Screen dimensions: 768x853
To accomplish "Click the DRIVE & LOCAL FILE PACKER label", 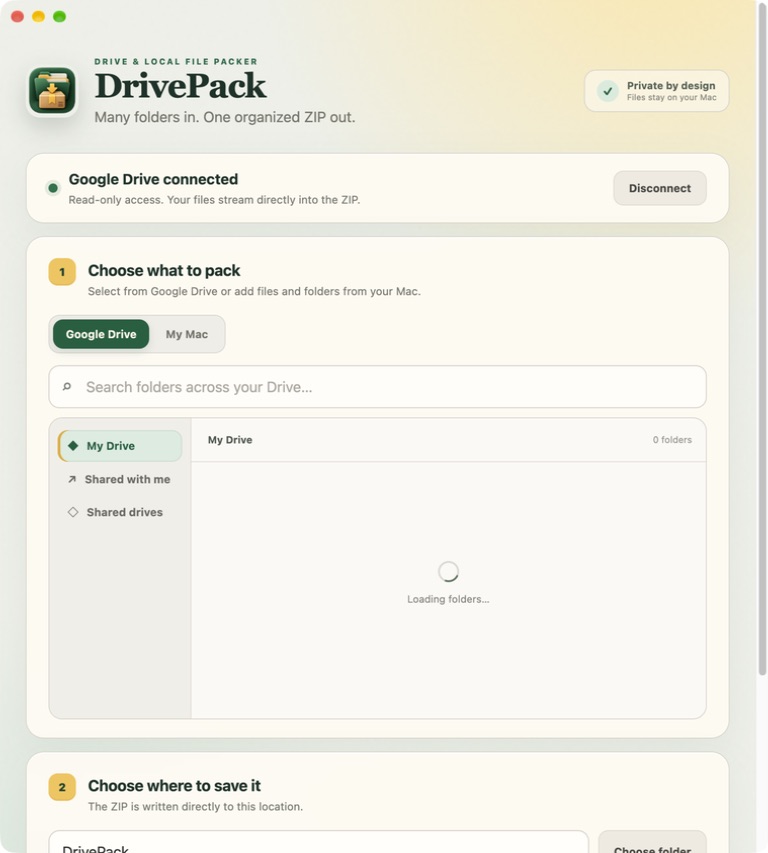I will pos(176,61).
